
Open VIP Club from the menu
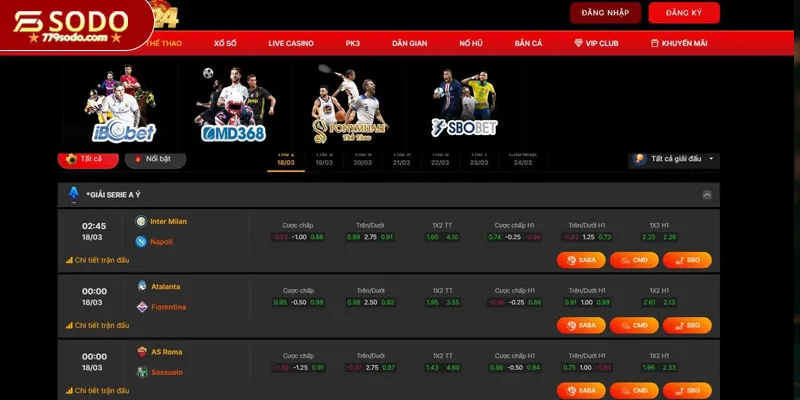596,43
